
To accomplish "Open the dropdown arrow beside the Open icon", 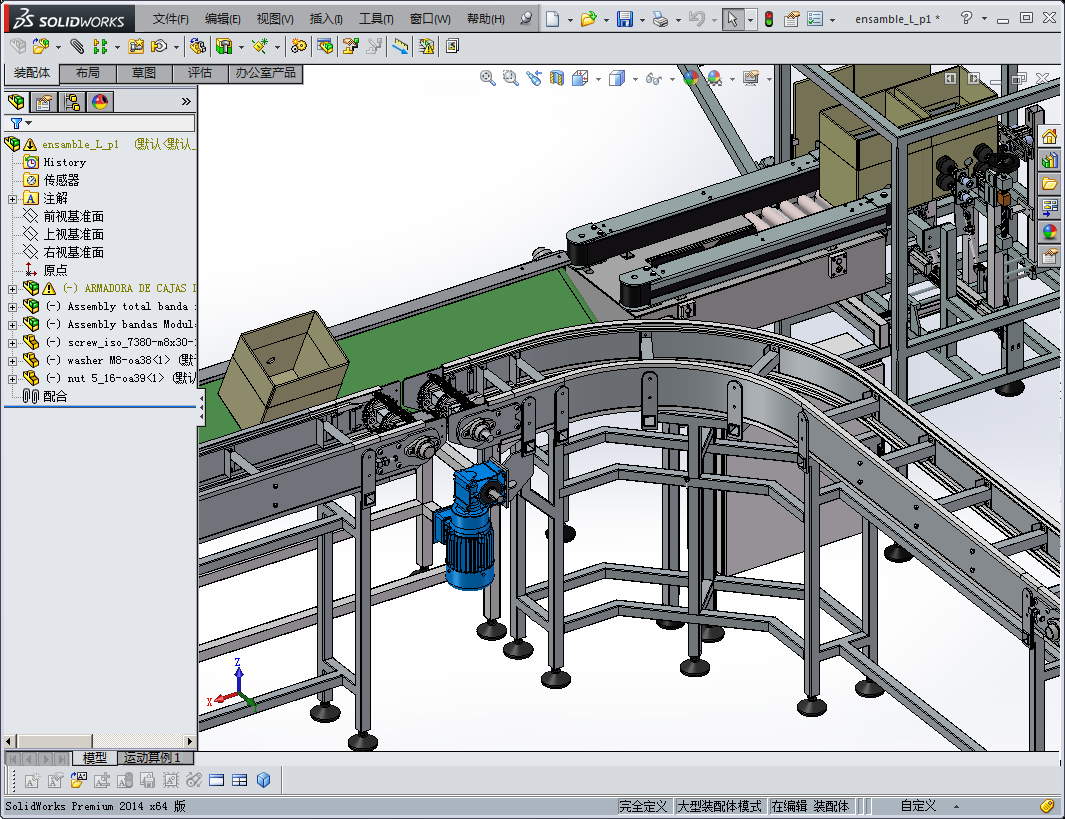I will [605, 19].
